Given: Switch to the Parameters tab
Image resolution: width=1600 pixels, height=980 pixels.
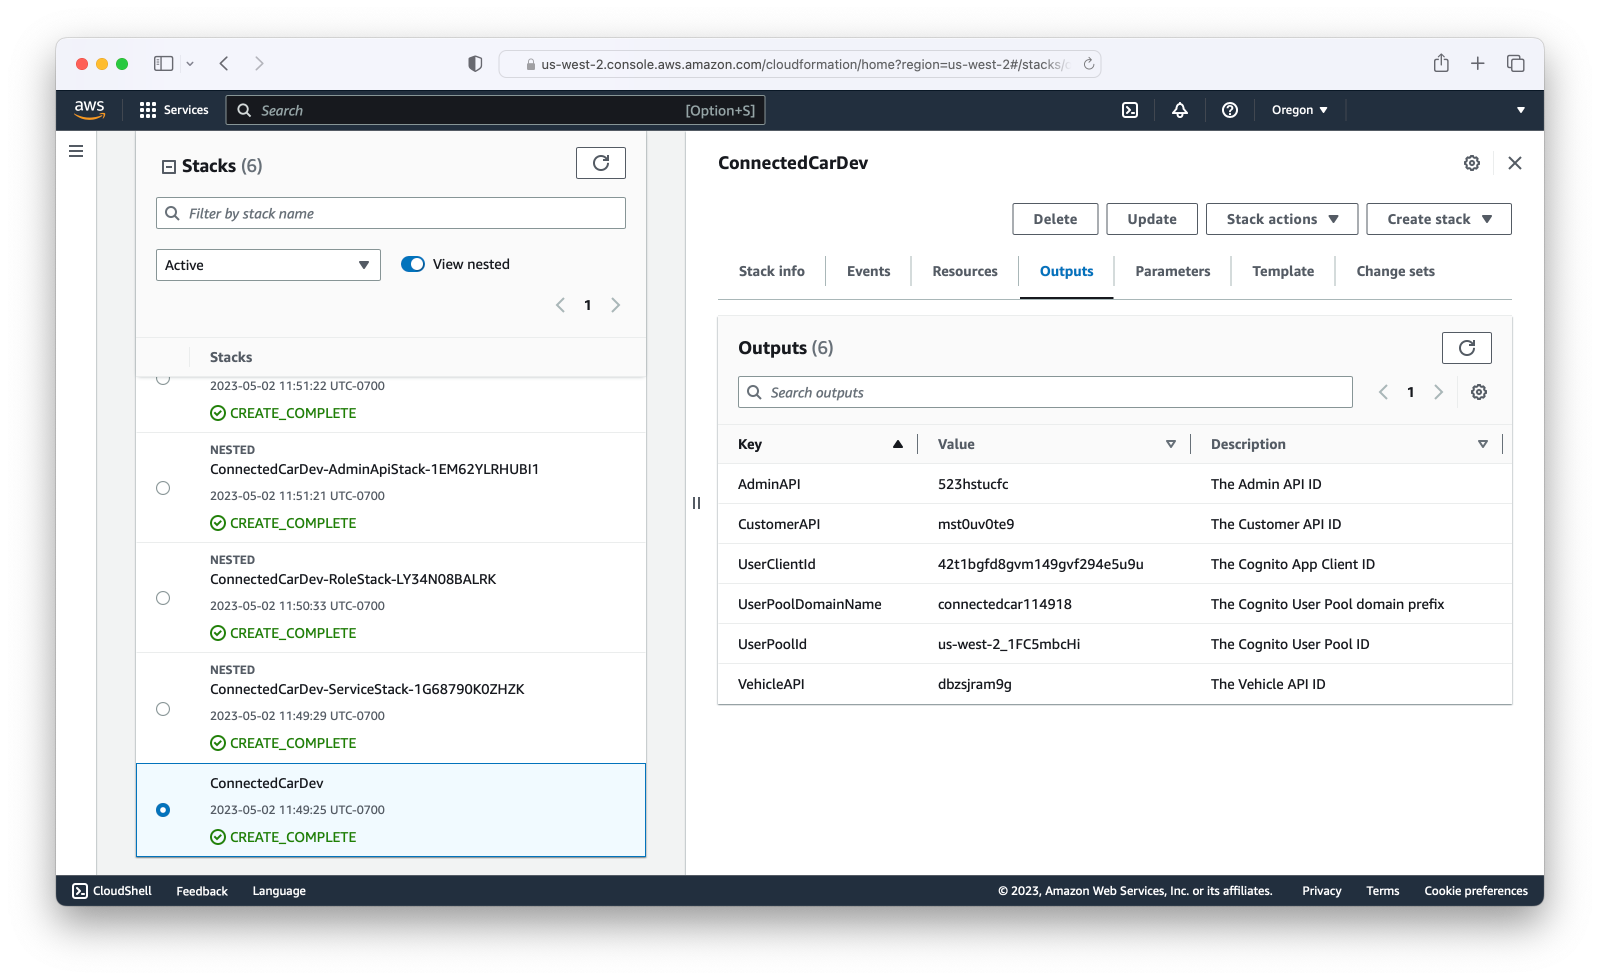Looking at the screenshot, I should pos(1173,271).
